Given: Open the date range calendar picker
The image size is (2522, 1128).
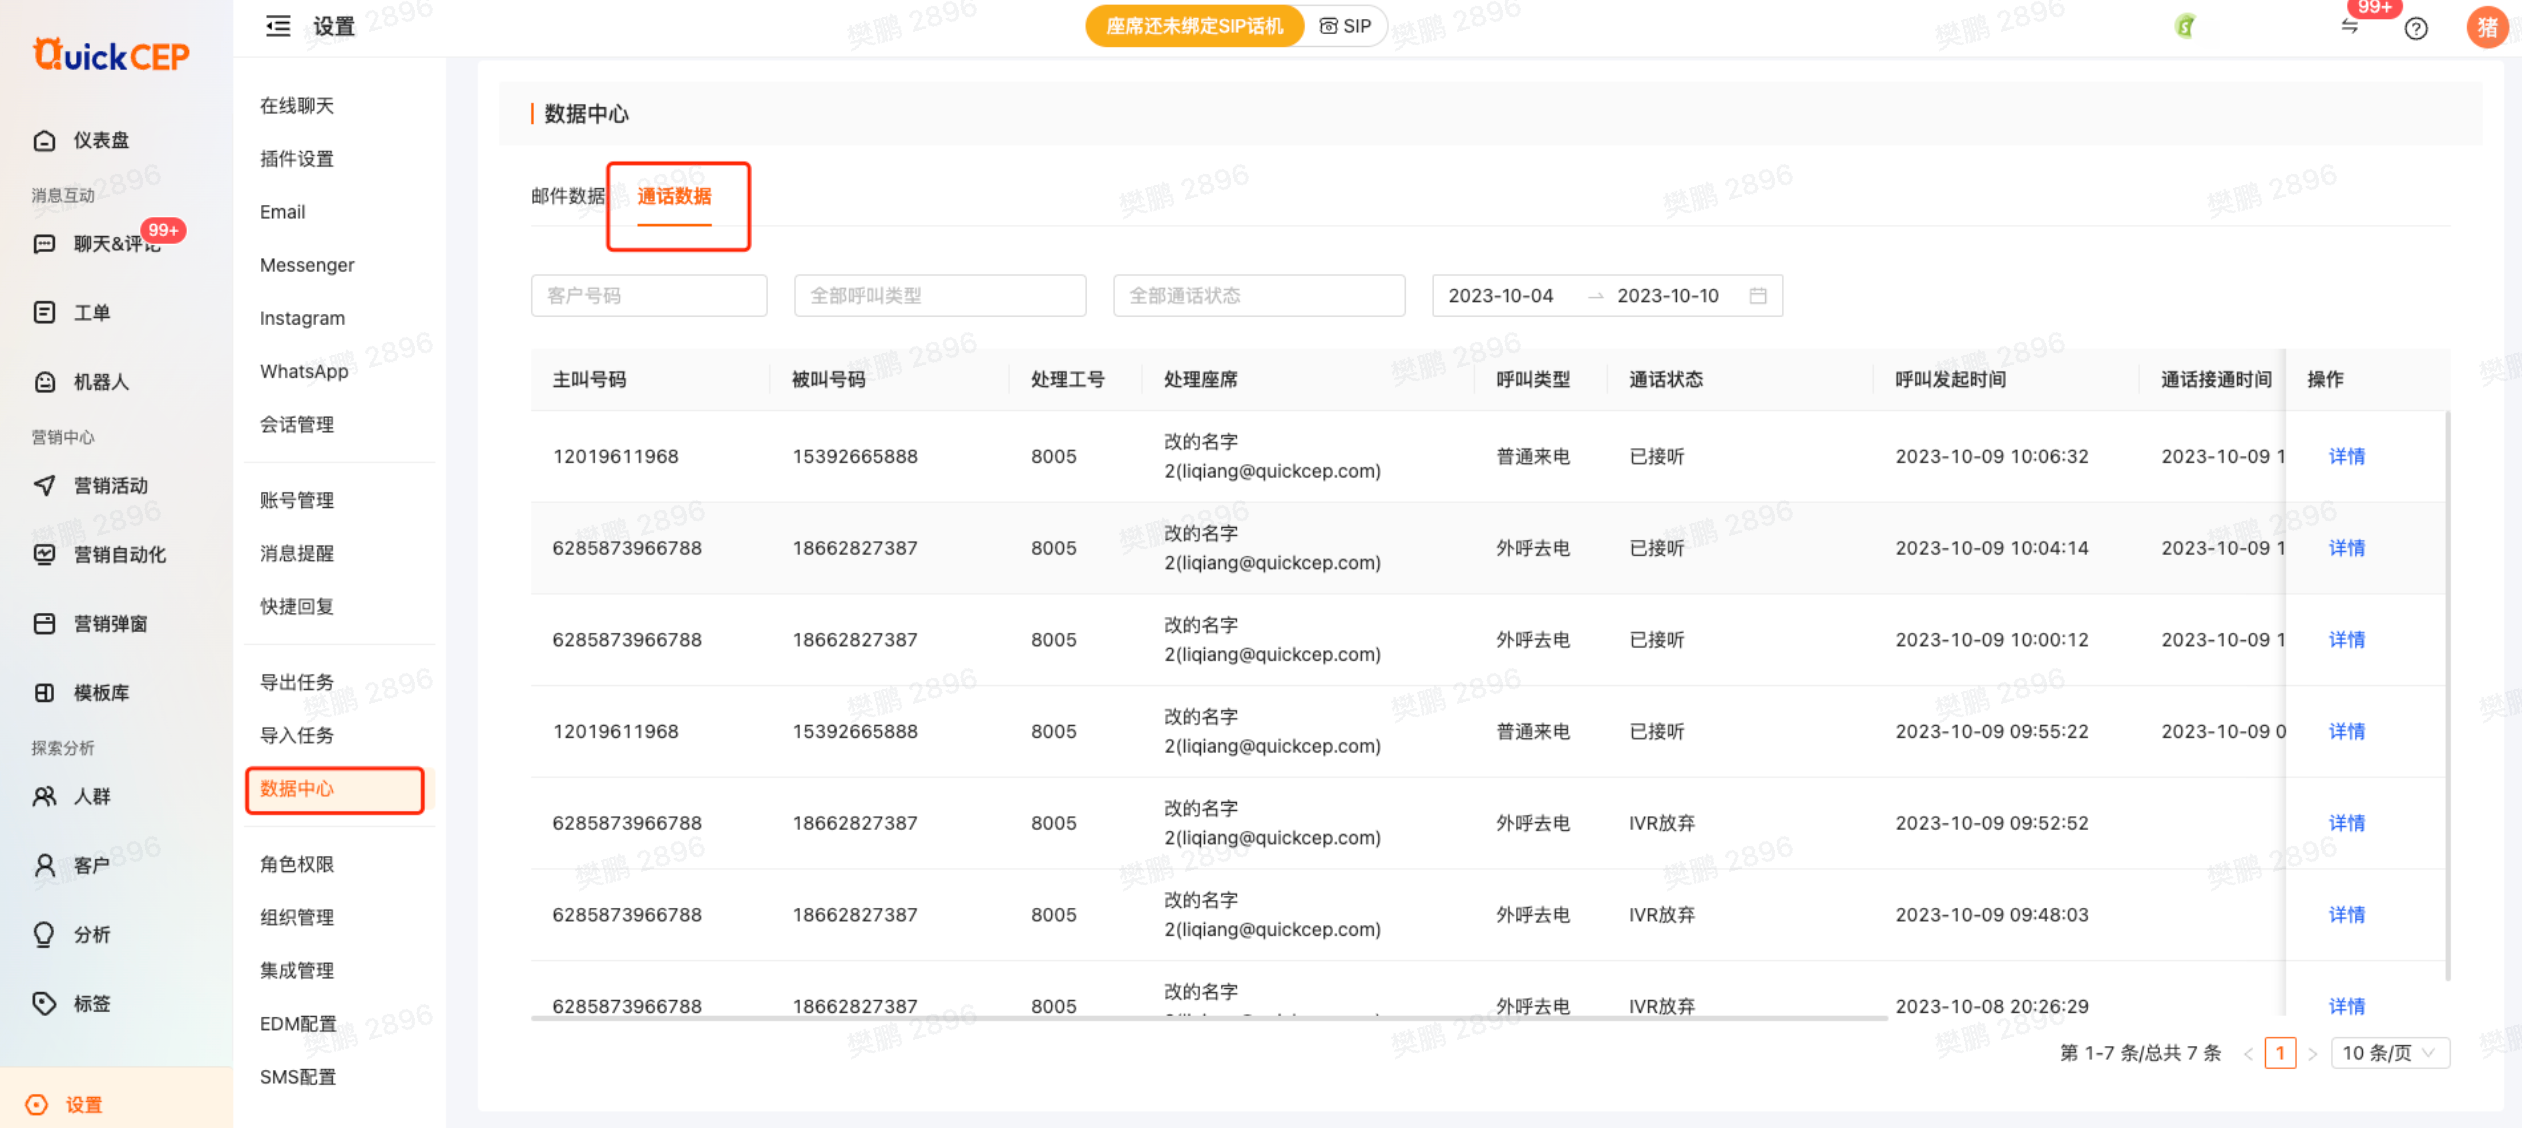Looking at the screenshot, I should pos(1757,296).
